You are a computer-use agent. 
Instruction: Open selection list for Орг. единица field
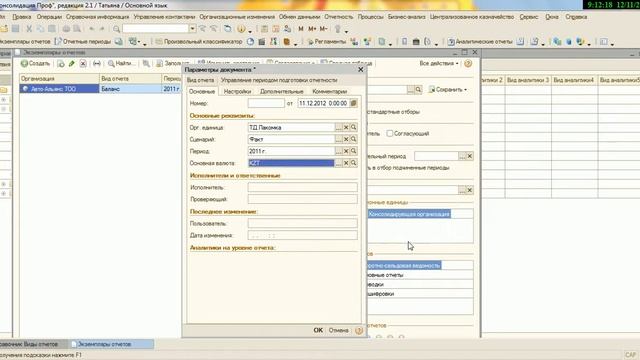click(338, 127)
